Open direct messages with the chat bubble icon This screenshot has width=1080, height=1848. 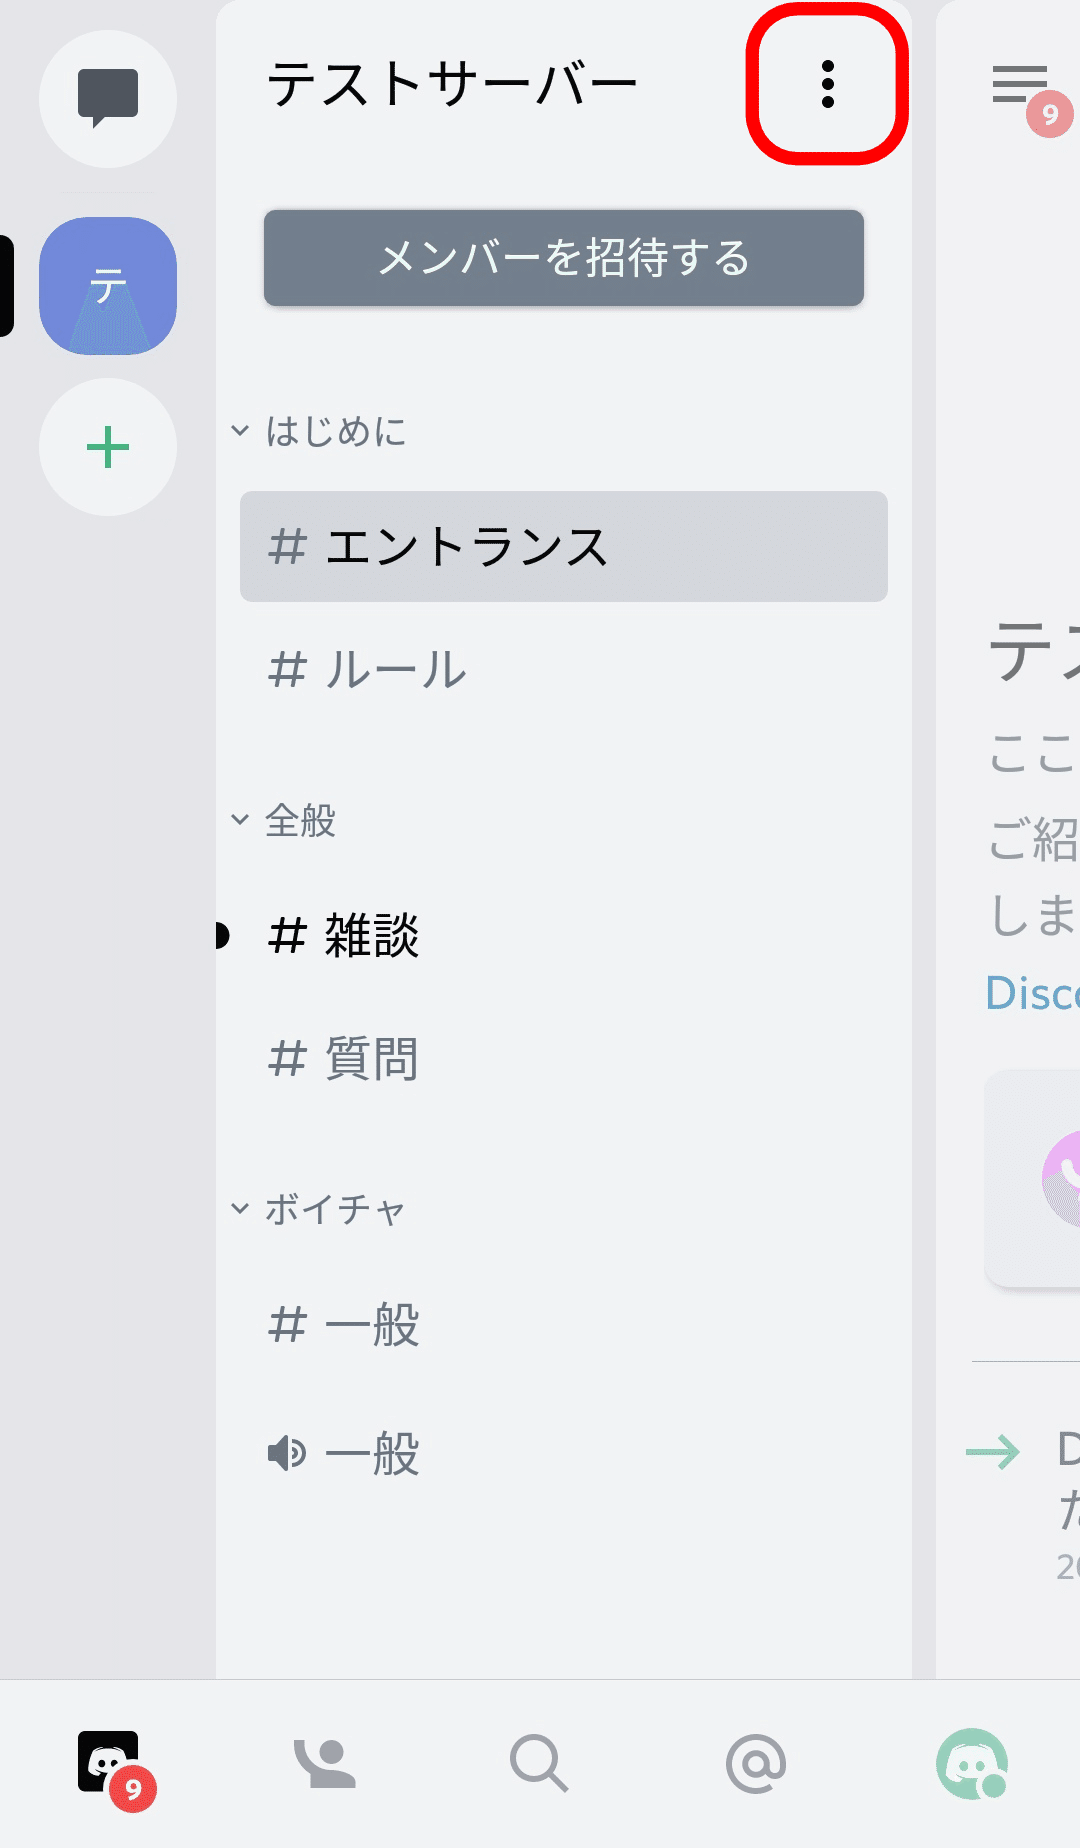[x=108, y=98]
